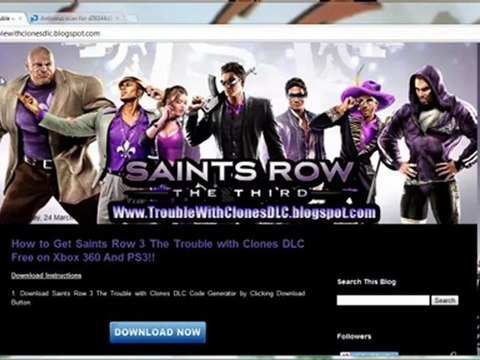This screenshot has width=480, height=360.
Task: Click the 'Search This Blog' heading
Action: pyautogui.click(x=366, y=282)
